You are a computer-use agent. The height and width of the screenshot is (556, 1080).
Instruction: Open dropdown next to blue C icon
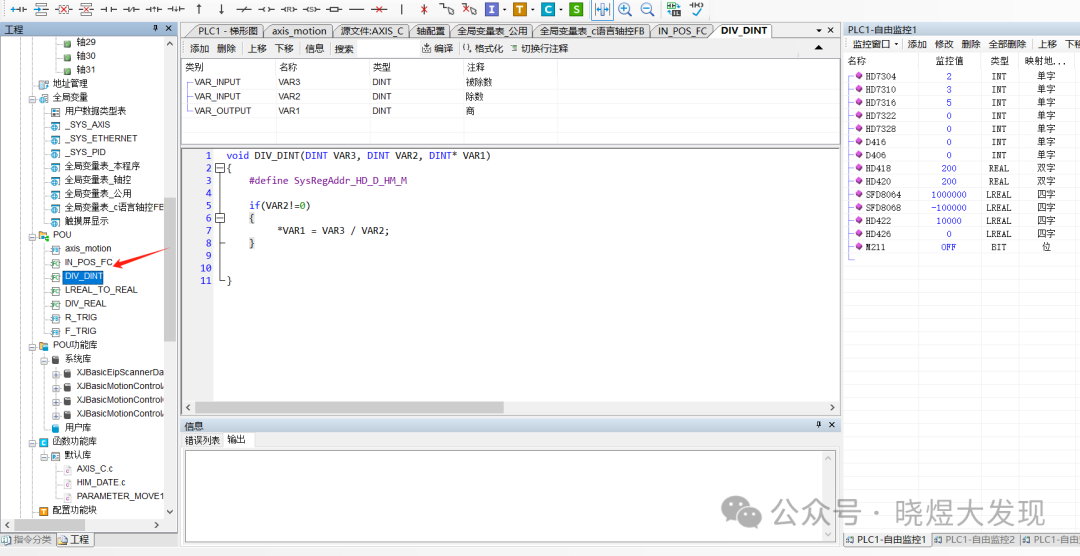coord(561,10)
